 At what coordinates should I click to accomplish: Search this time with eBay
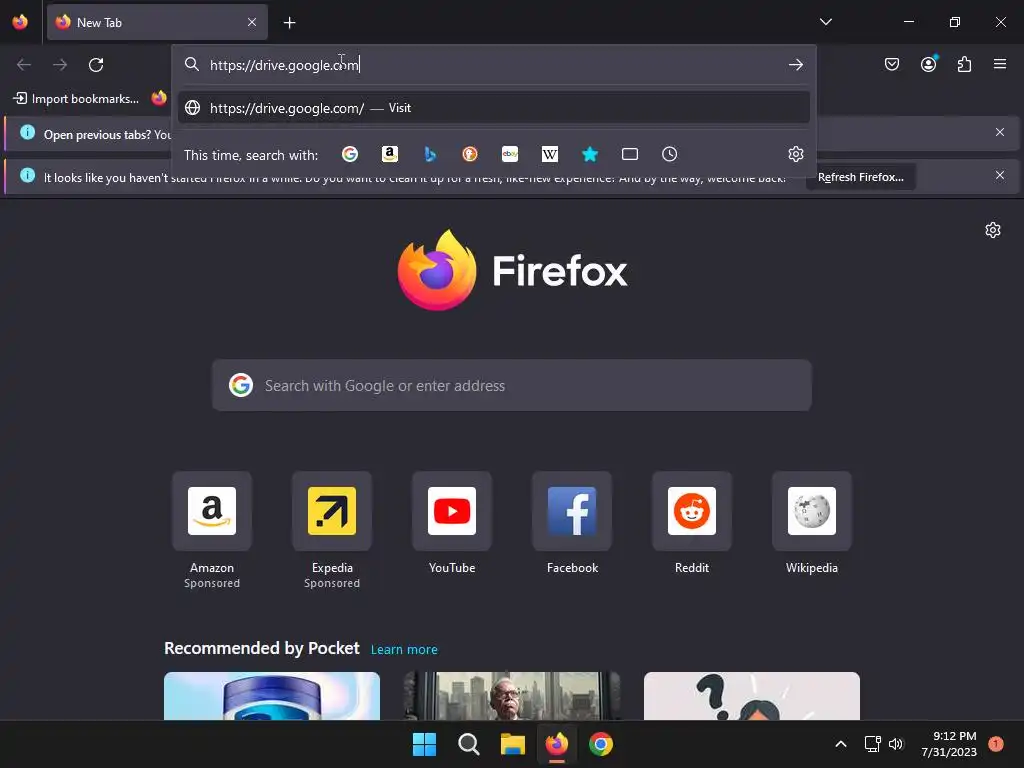click(x=510, y=154)
